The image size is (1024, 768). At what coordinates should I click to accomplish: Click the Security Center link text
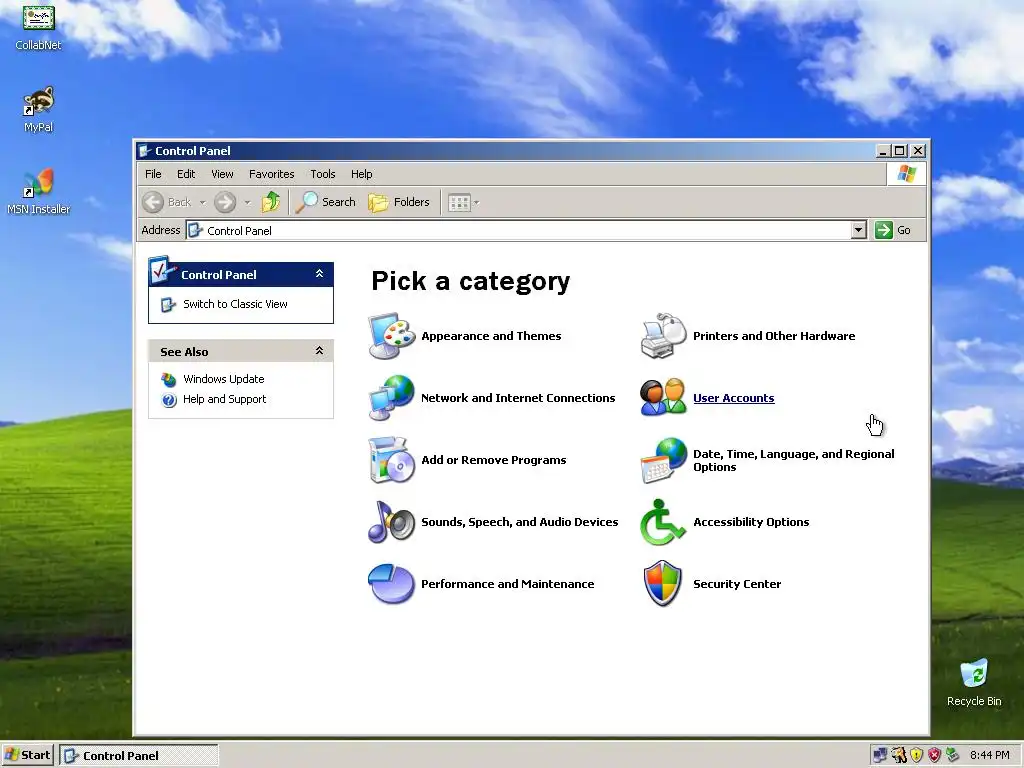(x=737, y=584)
